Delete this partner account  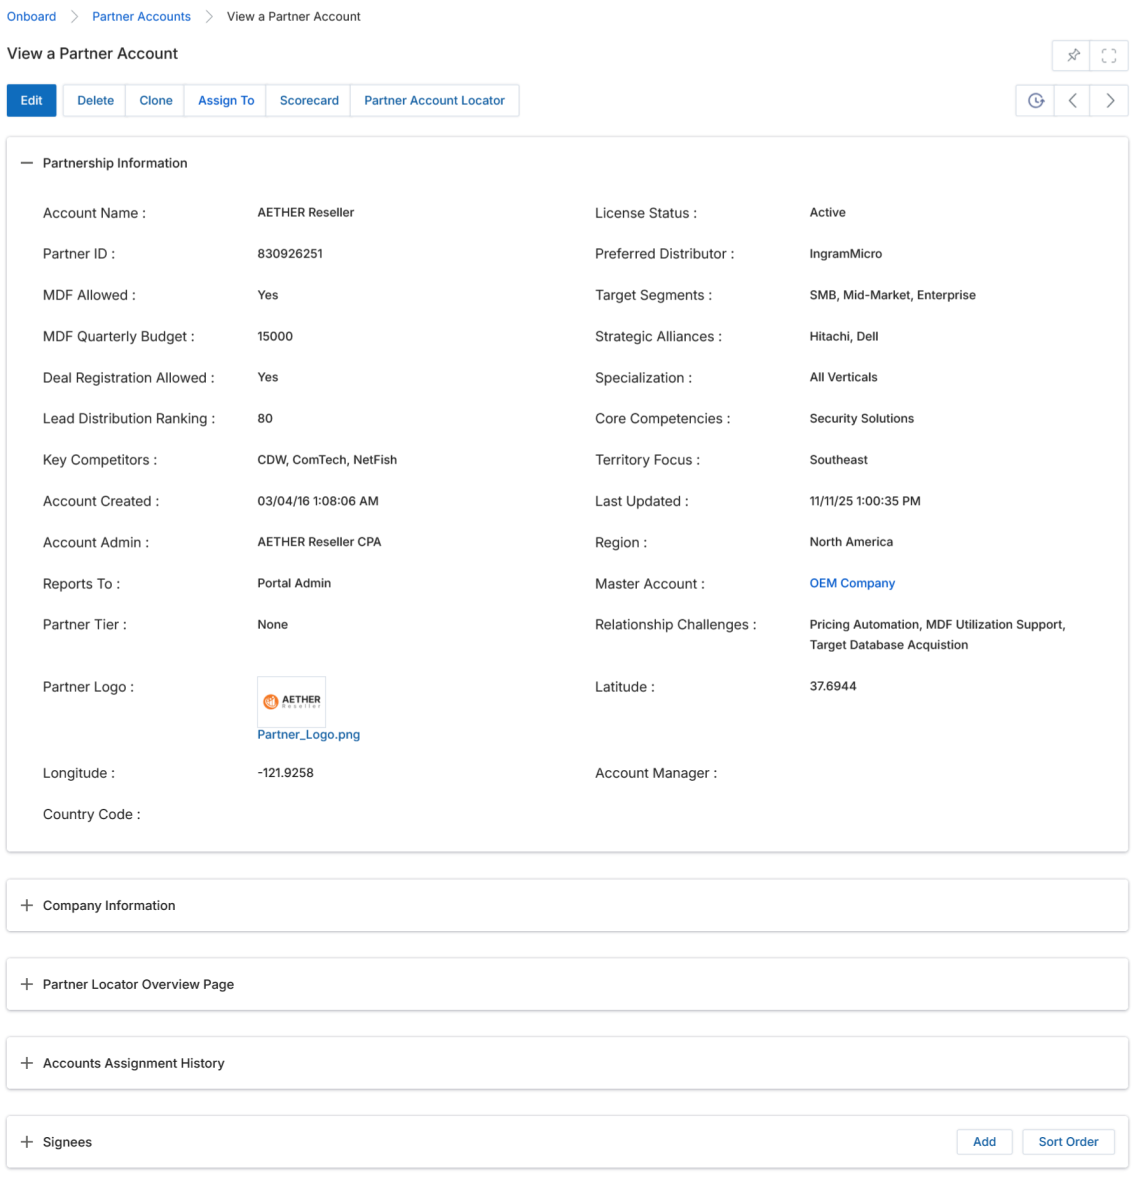tap(95, 101)
